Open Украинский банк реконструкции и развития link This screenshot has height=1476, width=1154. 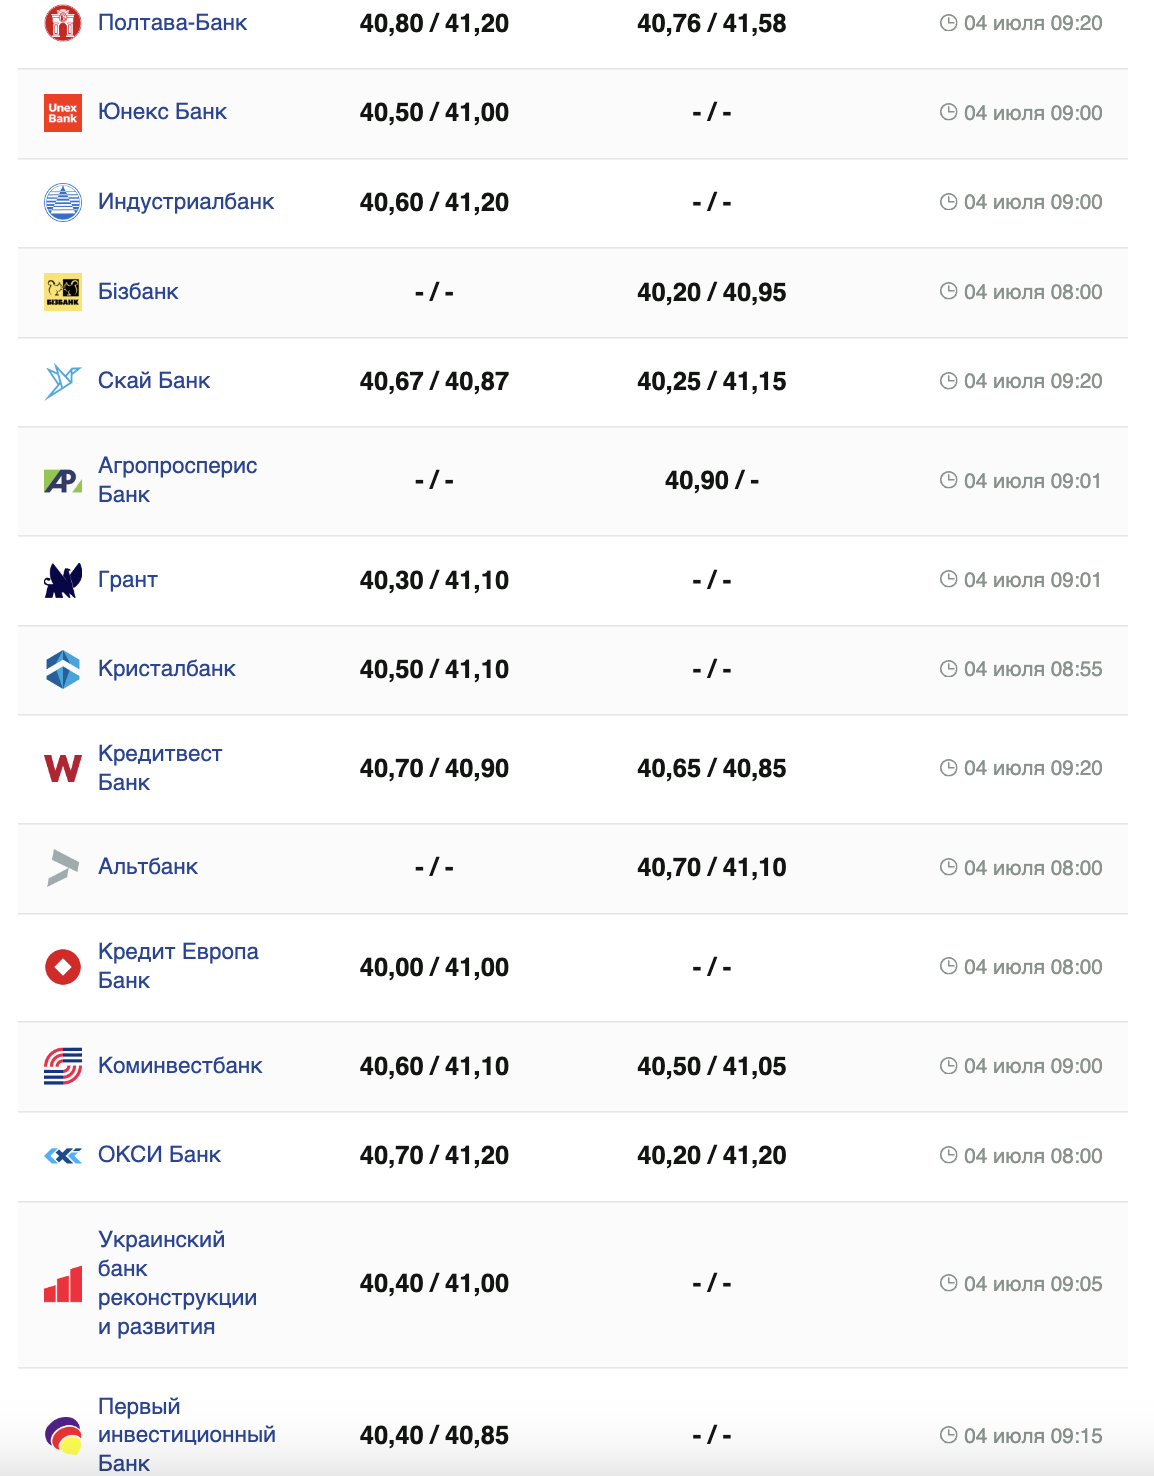pos(177,1283)
